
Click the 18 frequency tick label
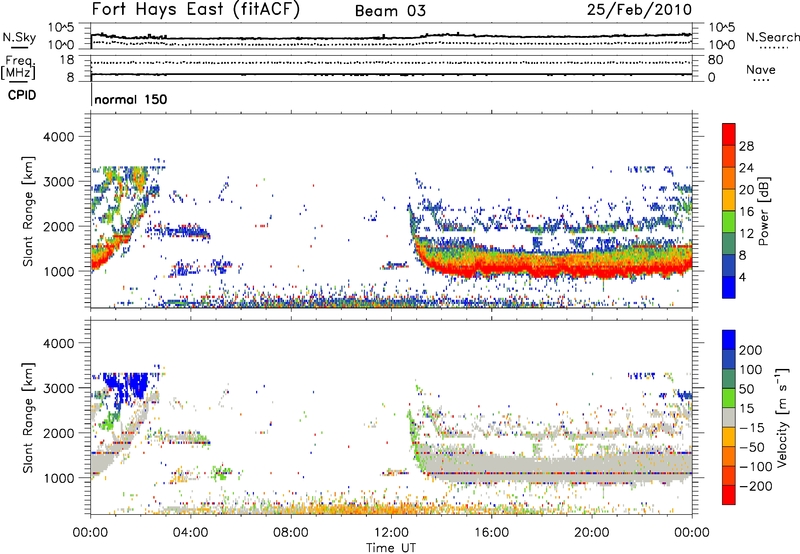pyautogui.click(x=67, y=60)
